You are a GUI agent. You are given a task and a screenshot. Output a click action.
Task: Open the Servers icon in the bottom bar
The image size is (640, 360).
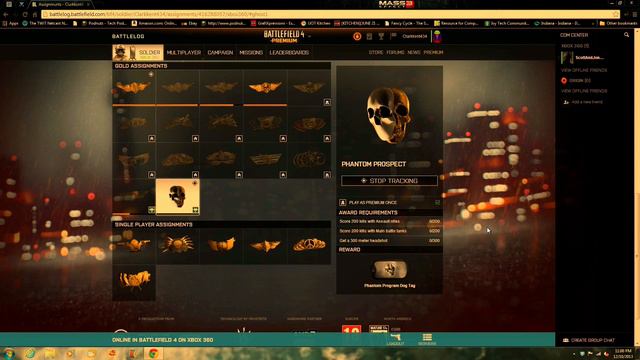(427, 339)
